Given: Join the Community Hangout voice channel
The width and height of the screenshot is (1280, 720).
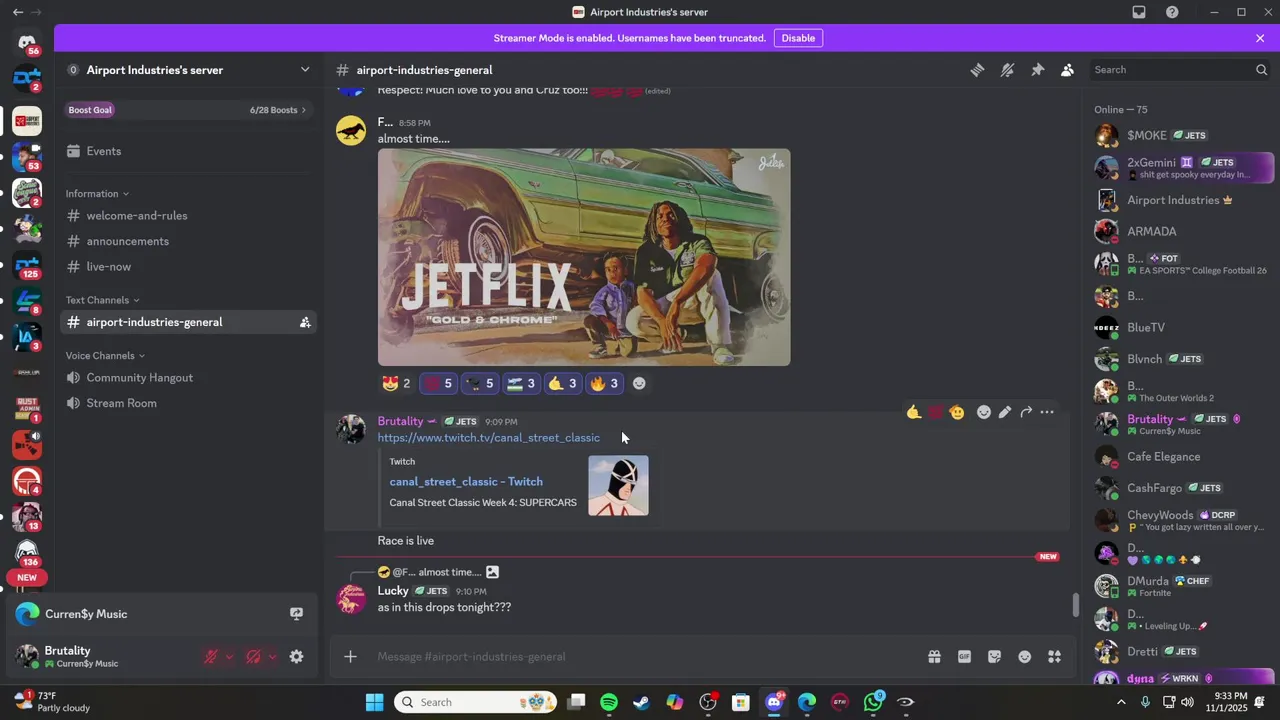Looking at the screenshot, I should [188, 378].
